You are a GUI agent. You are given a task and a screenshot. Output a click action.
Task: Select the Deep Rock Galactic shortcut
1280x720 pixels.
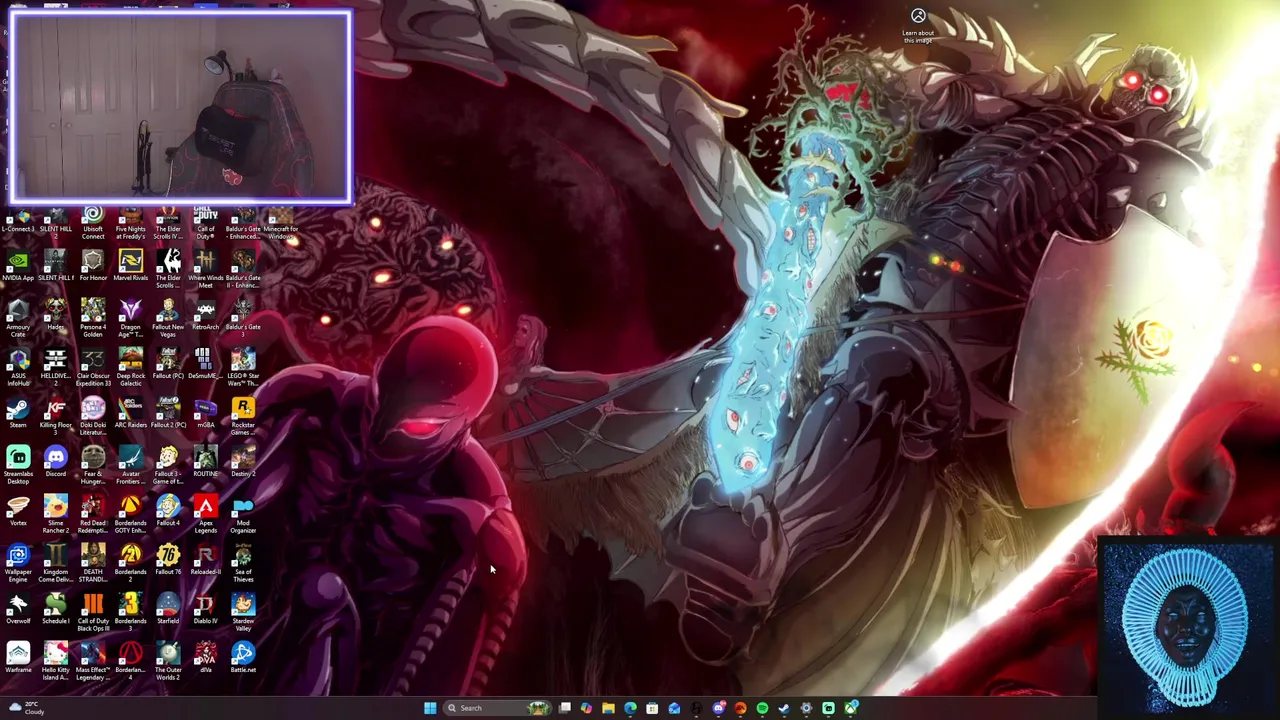(x=130, y=367)
